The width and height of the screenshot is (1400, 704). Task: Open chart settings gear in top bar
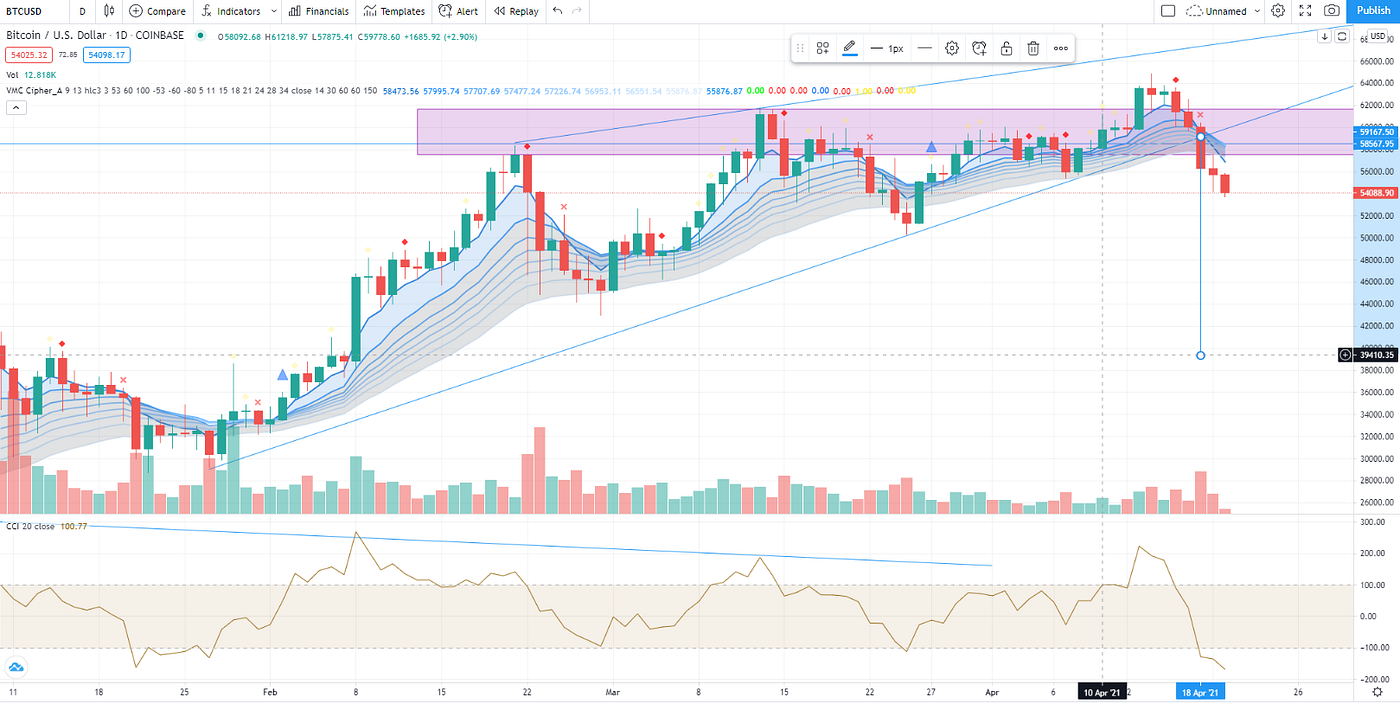[1278, 11]
